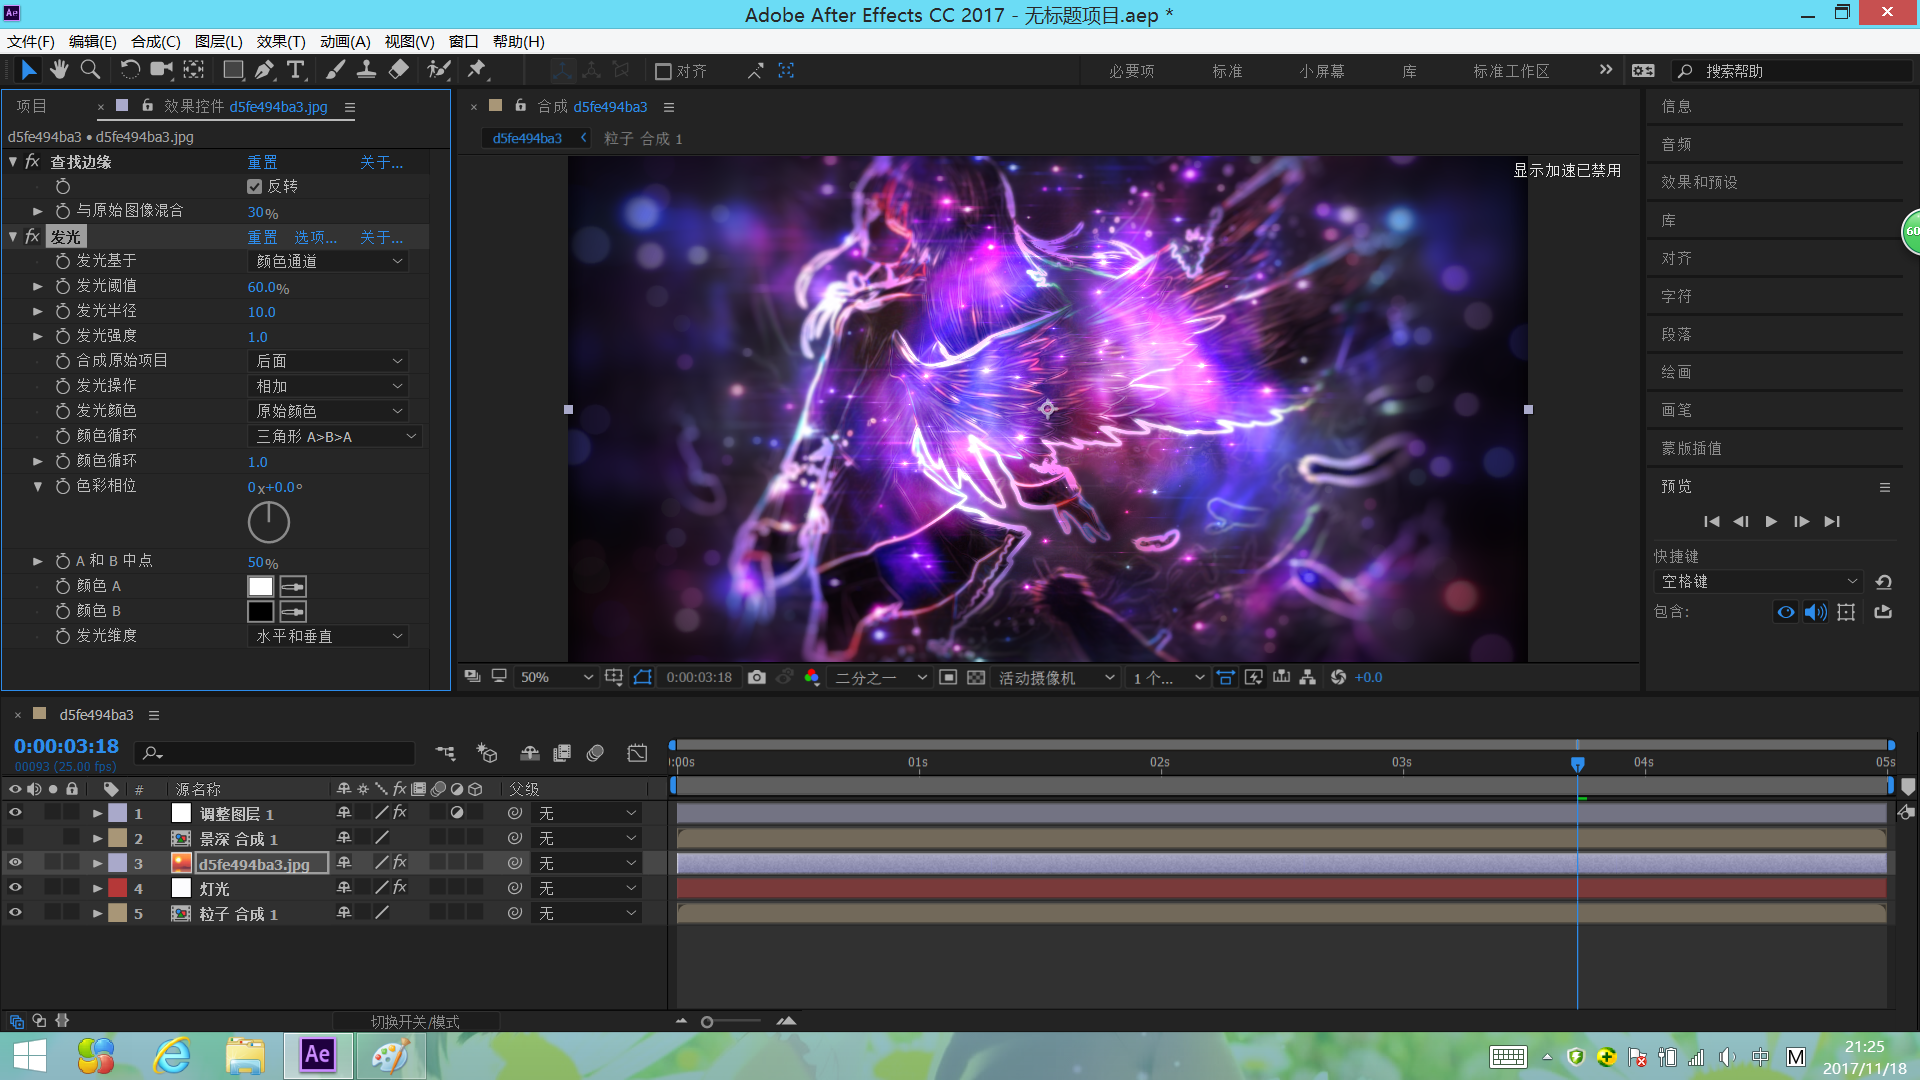Select the Puppet Pin tool

coord(477,70)
